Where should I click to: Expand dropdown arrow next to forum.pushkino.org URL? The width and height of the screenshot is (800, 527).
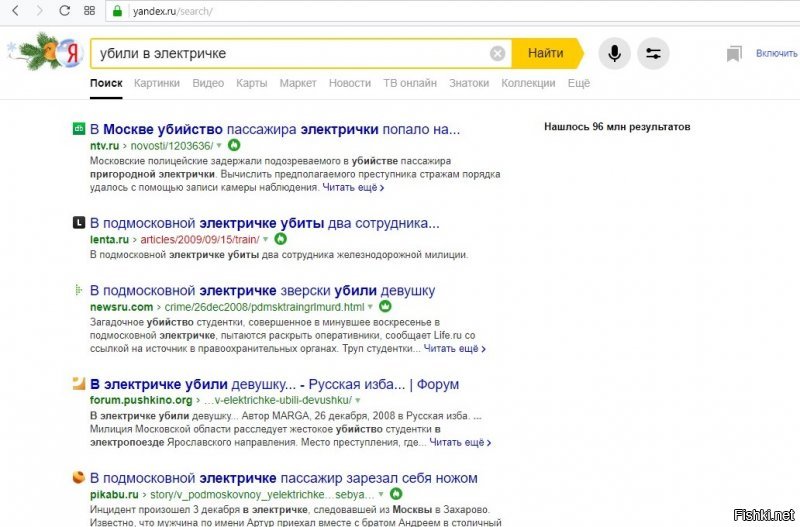[x=358, y=400]
